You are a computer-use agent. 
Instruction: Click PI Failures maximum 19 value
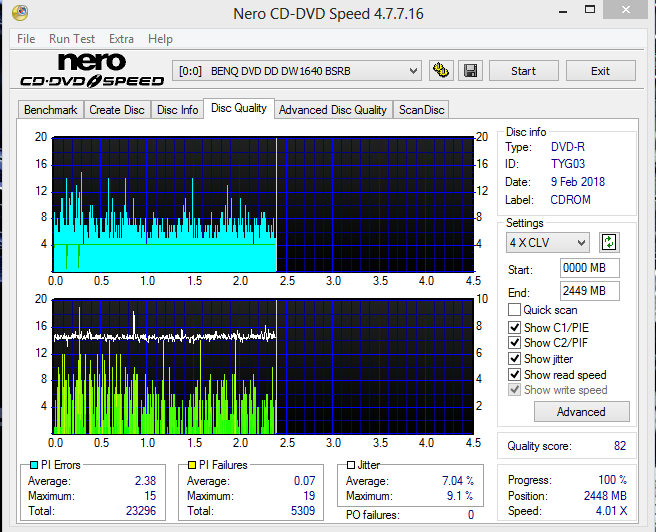tap(309, 496)
